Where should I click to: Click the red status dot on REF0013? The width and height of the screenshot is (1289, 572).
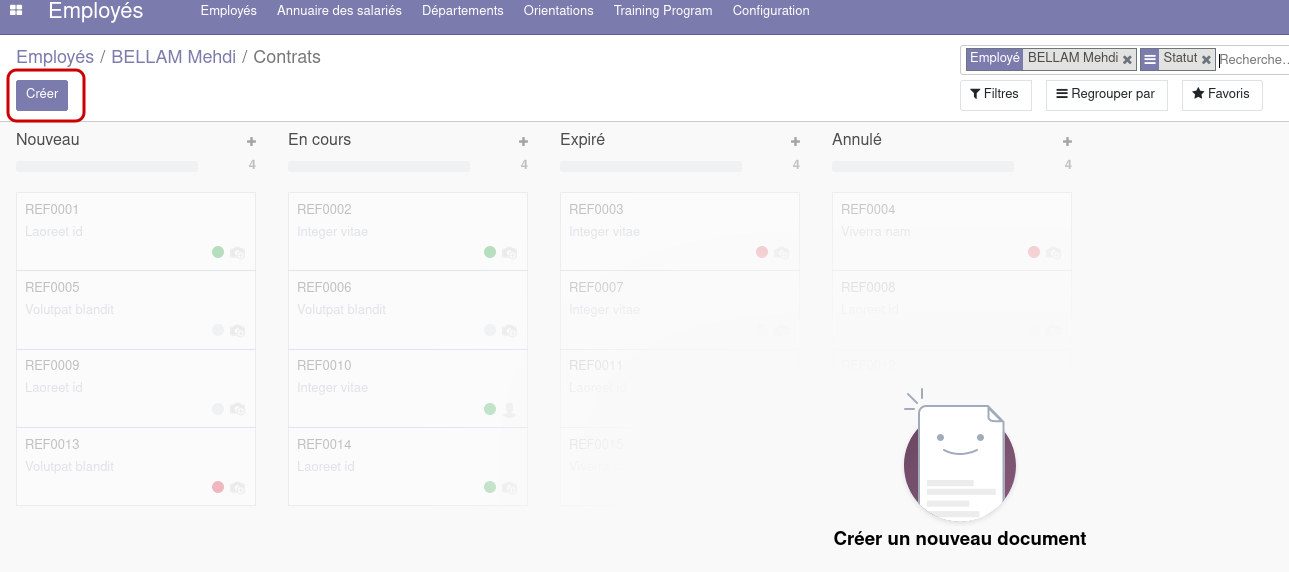218,487
